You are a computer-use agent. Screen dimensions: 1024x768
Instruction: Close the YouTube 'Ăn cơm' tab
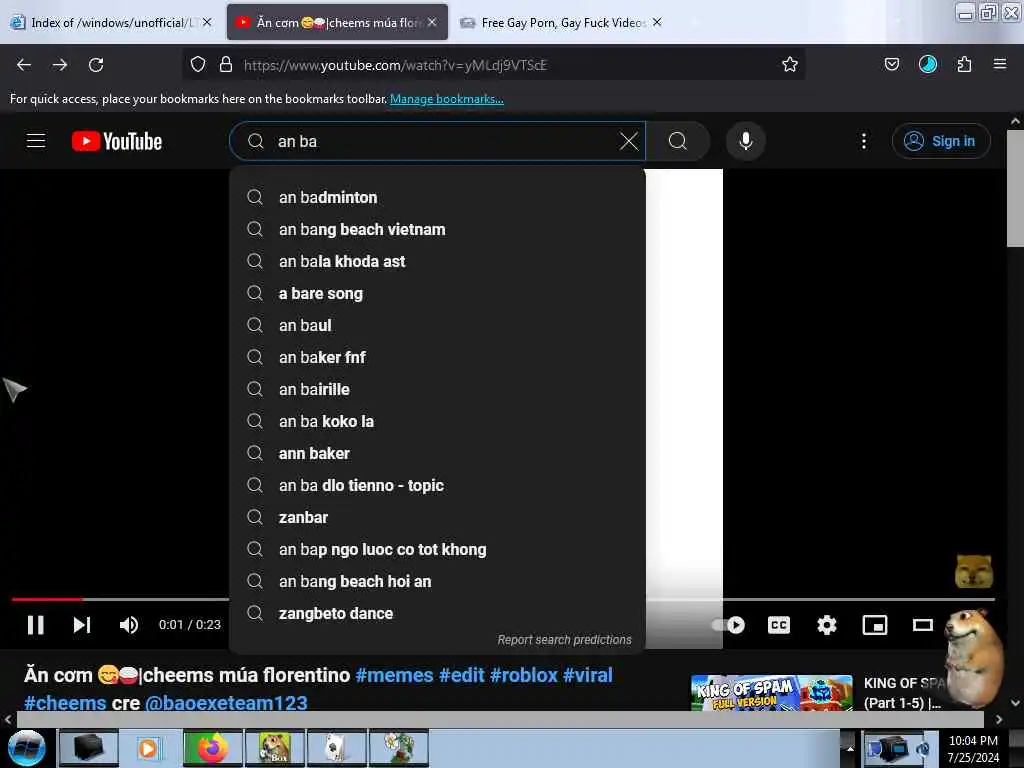(x=432, y=22)
